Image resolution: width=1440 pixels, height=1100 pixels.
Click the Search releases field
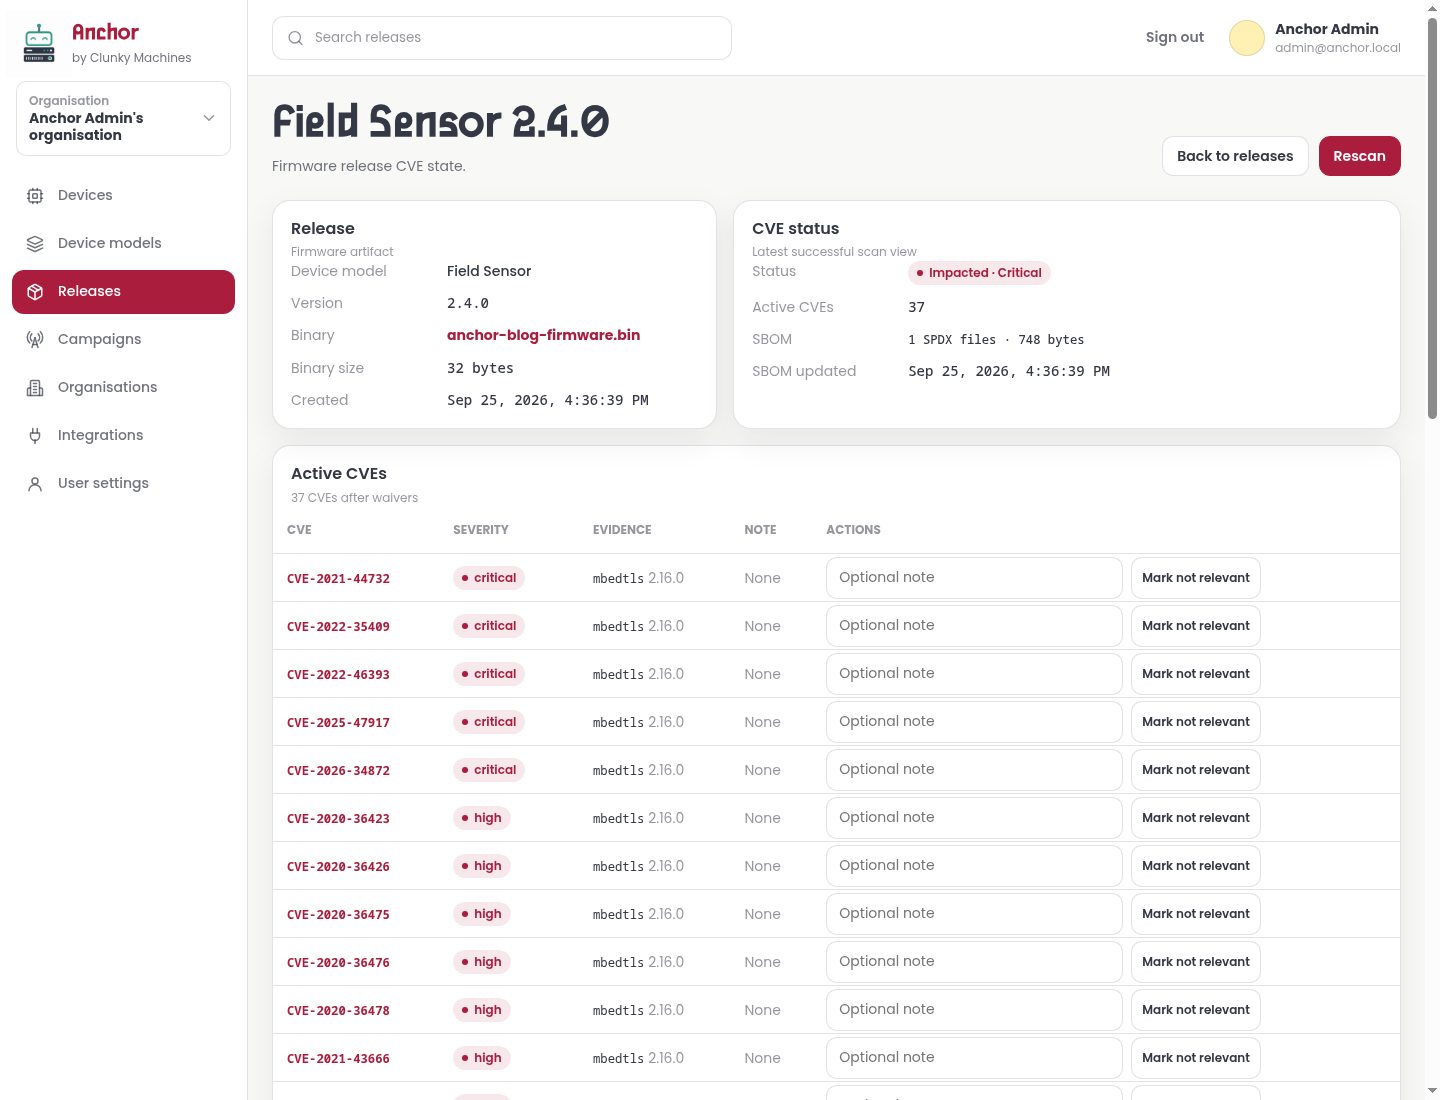tap(502, 38)
